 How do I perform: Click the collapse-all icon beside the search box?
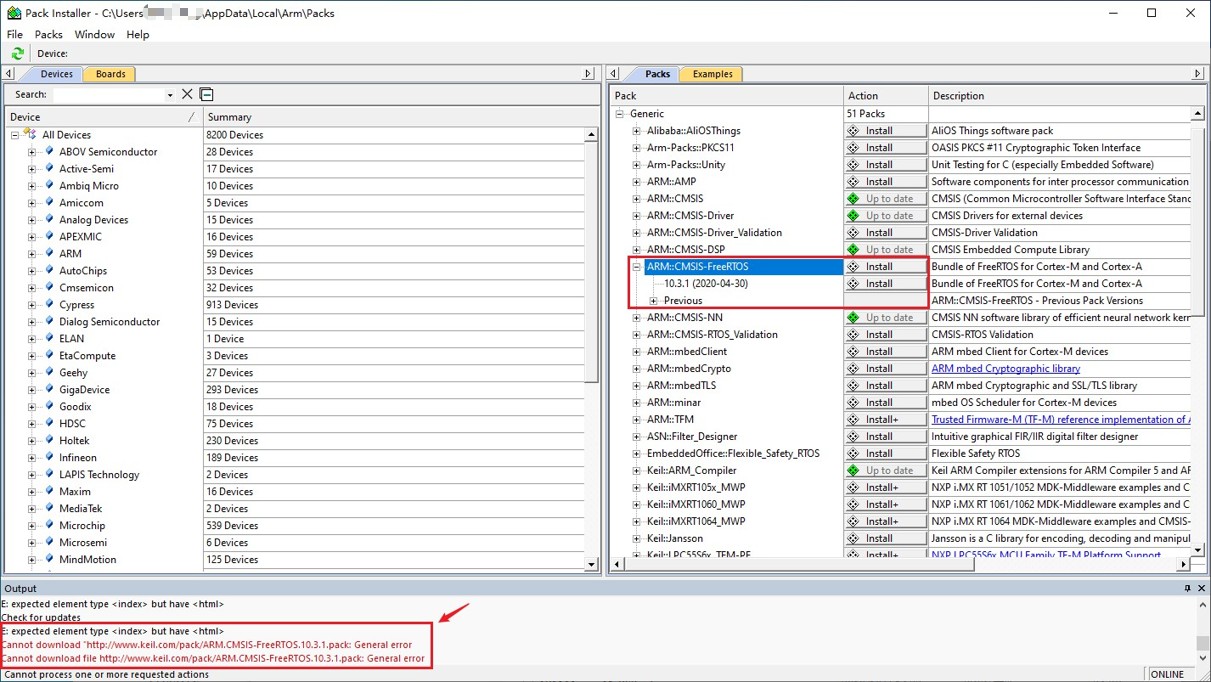tap(207, 94)
